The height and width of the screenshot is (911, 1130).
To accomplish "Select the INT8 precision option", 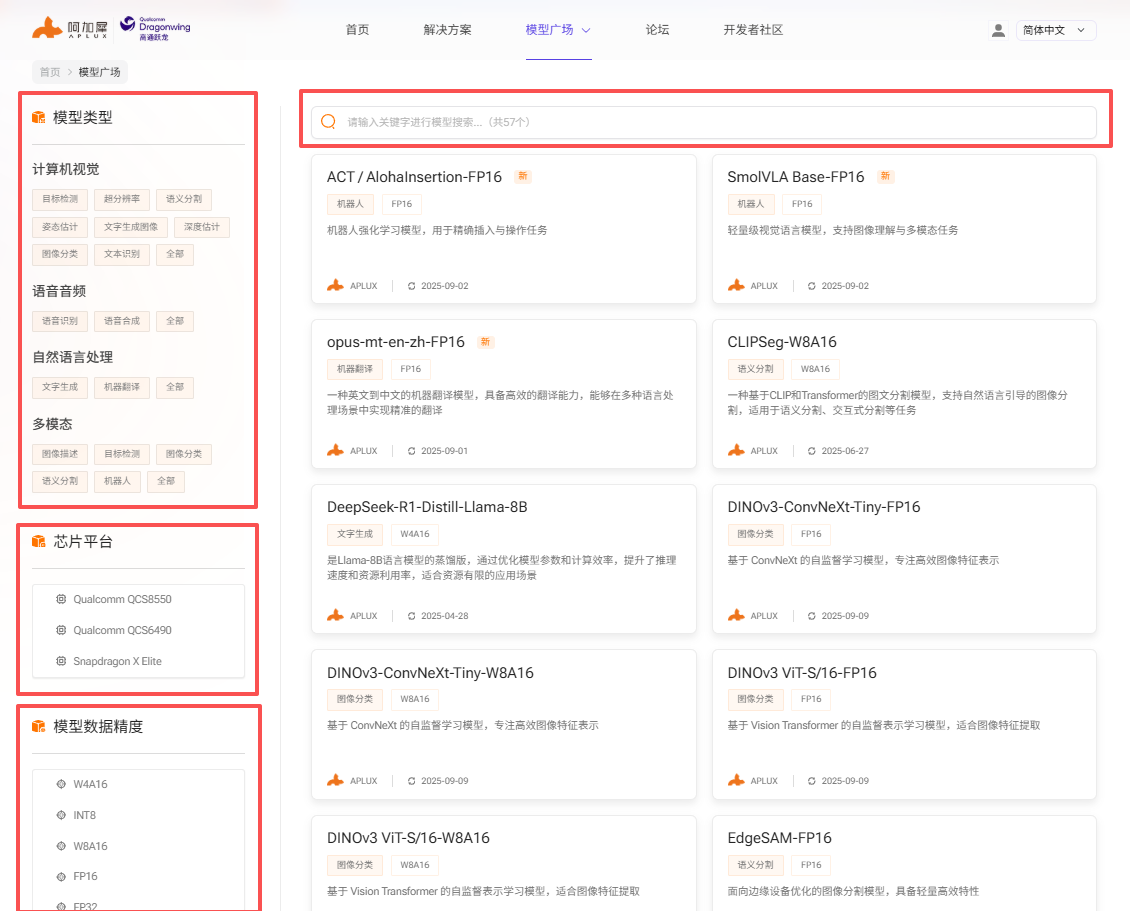I will (84, 815).
